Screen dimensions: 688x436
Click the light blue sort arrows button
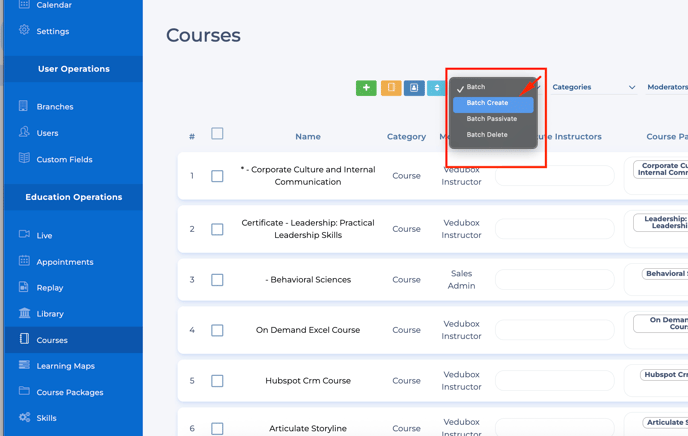coord(436,88)
